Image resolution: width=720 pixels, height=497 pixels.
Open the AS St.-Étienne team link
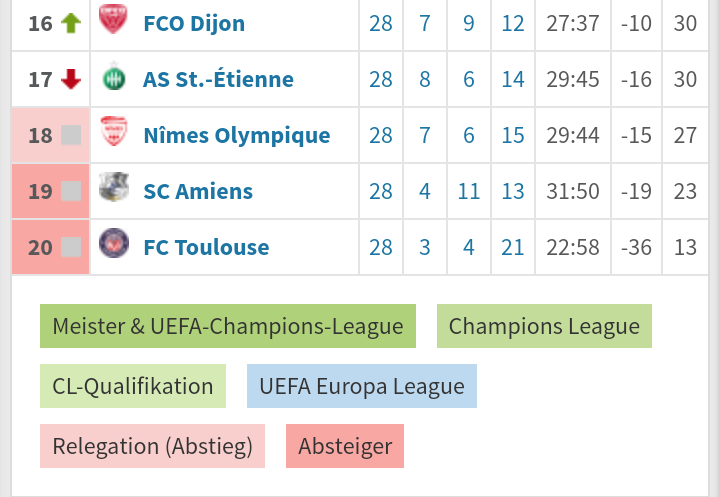tap(218, 79)
